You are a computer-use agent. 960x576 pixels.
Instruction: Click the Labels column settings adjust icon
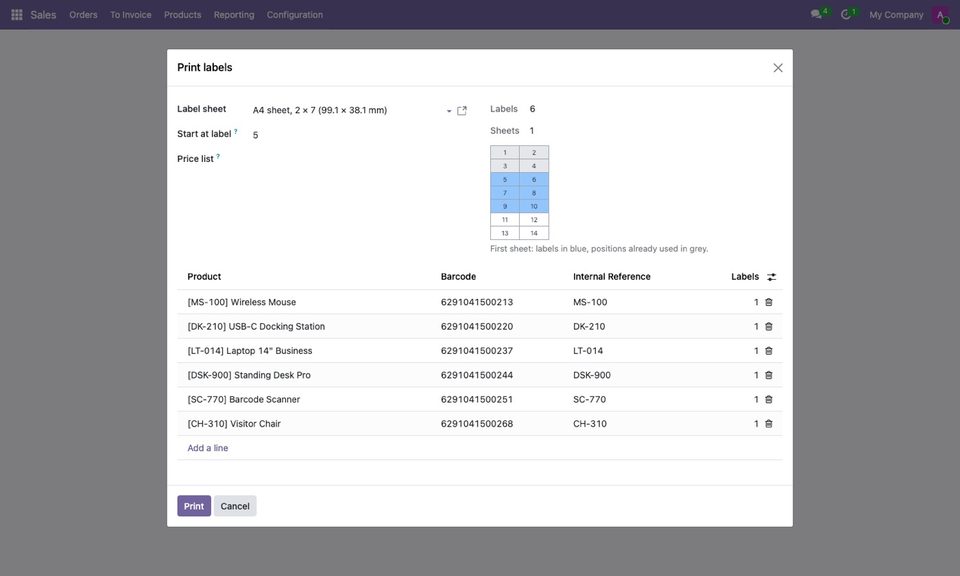pyautogui.click(x=771, y=277)
